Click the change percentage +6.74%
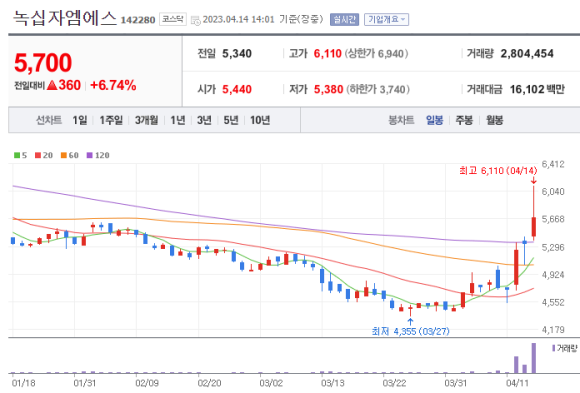The image size is (580, 393). point(113,85)
